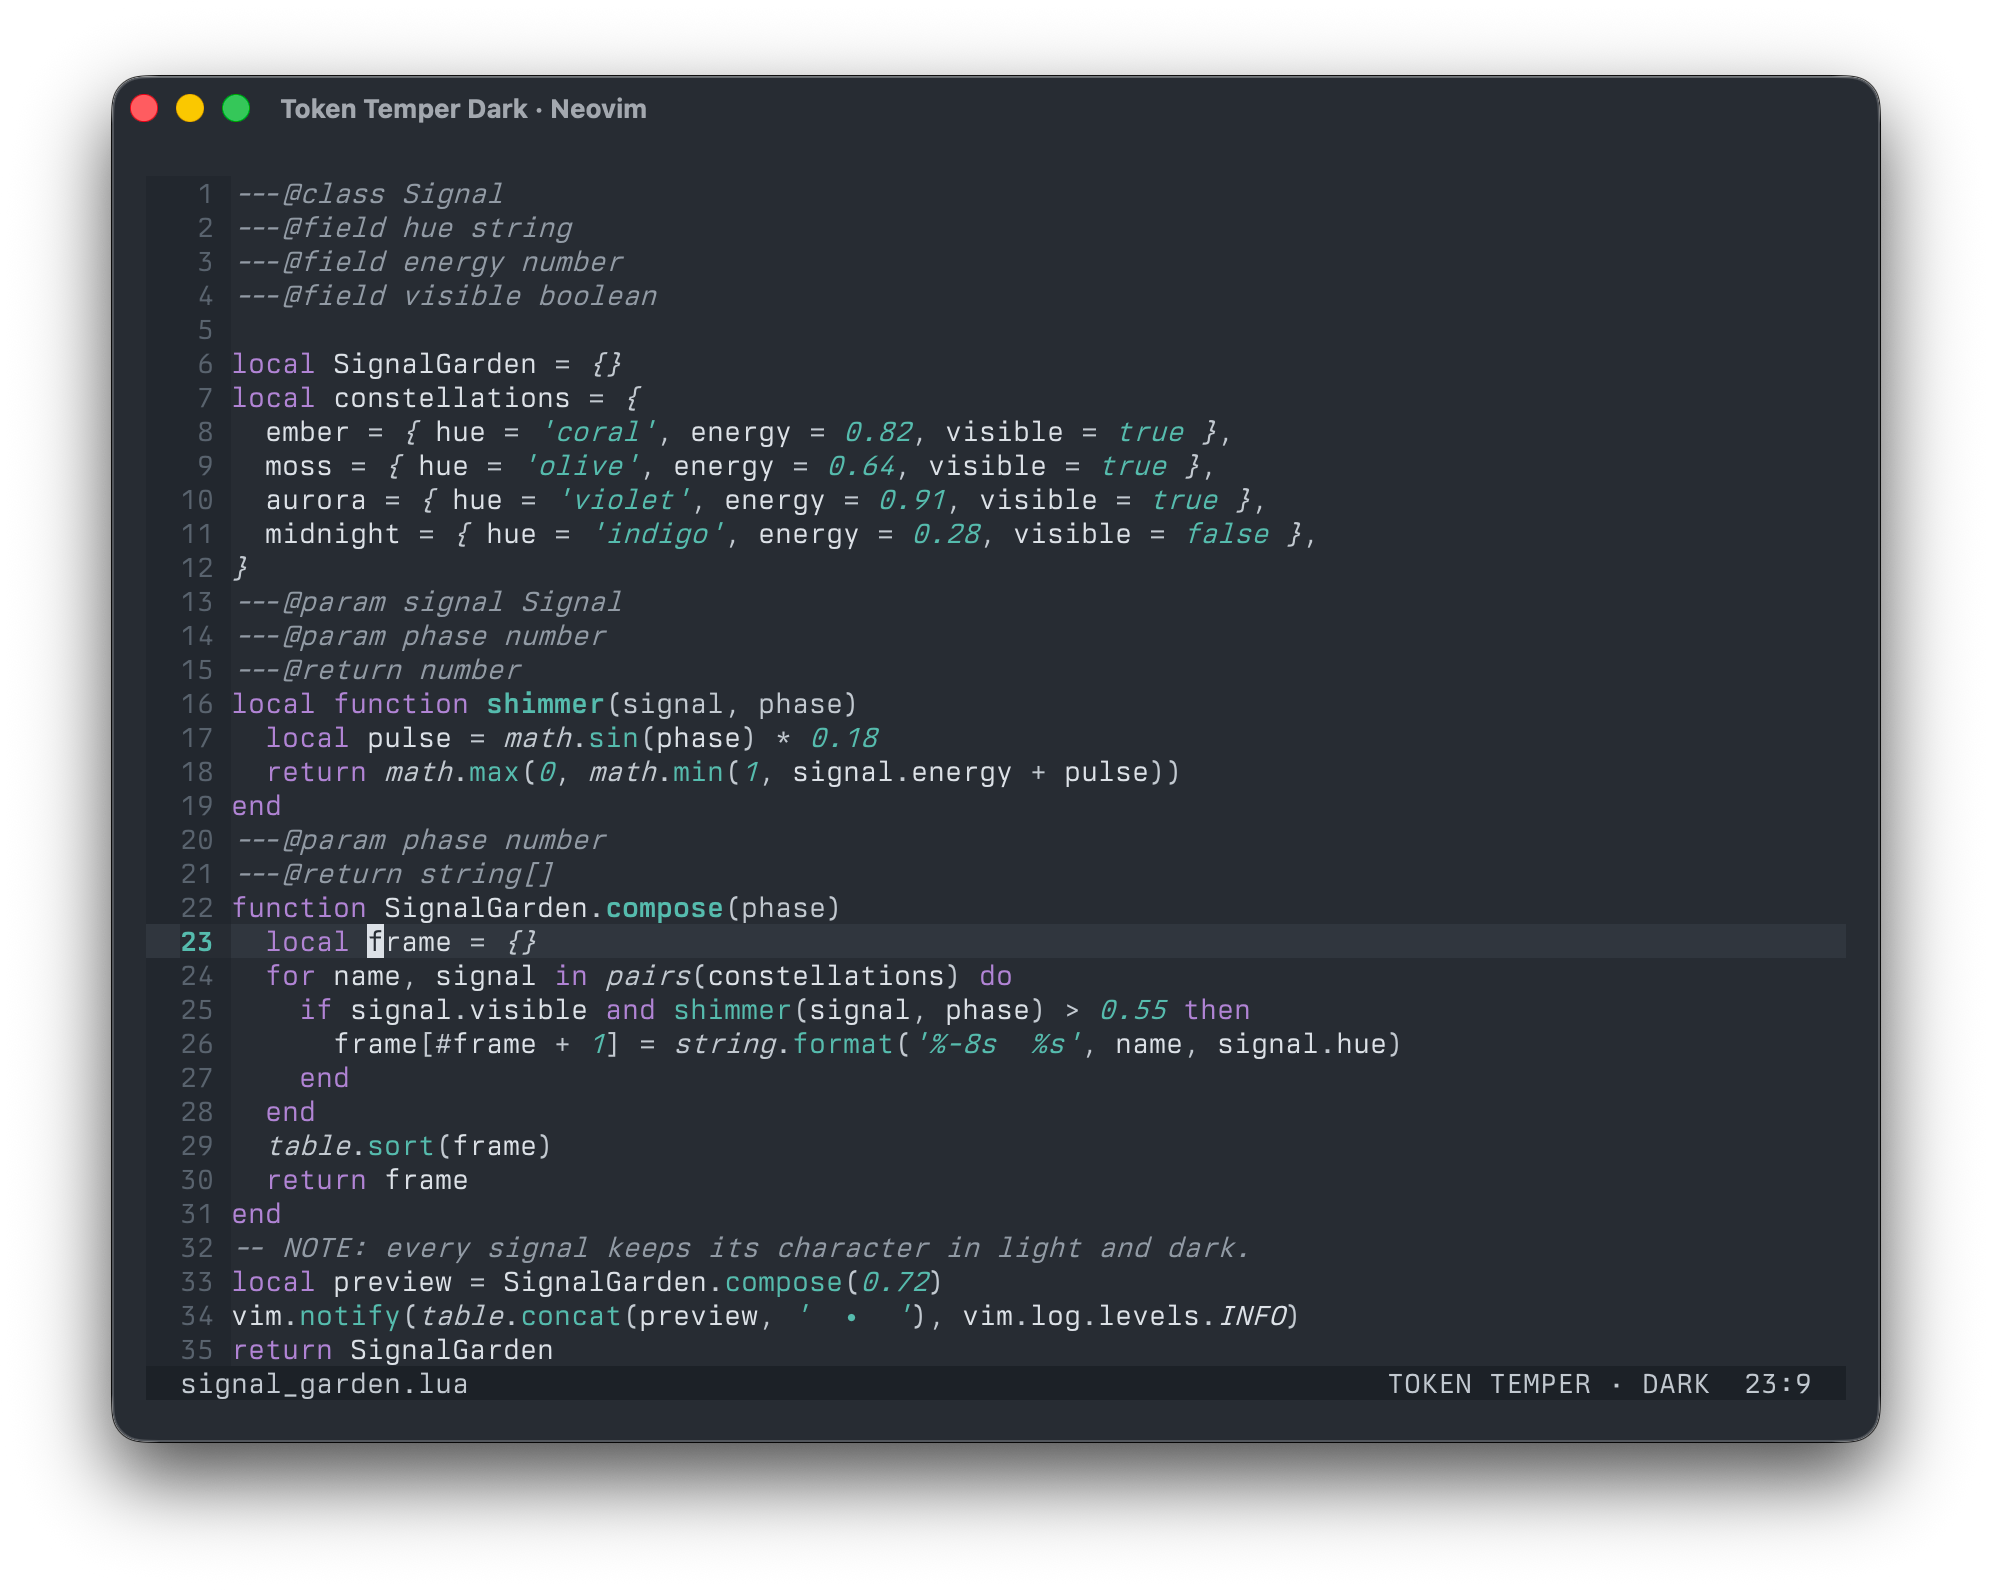Click the 'false' boolean on line 11
This screenshot has height=1590, width=1992.
pyautogui.click(x=1226, y=534)
